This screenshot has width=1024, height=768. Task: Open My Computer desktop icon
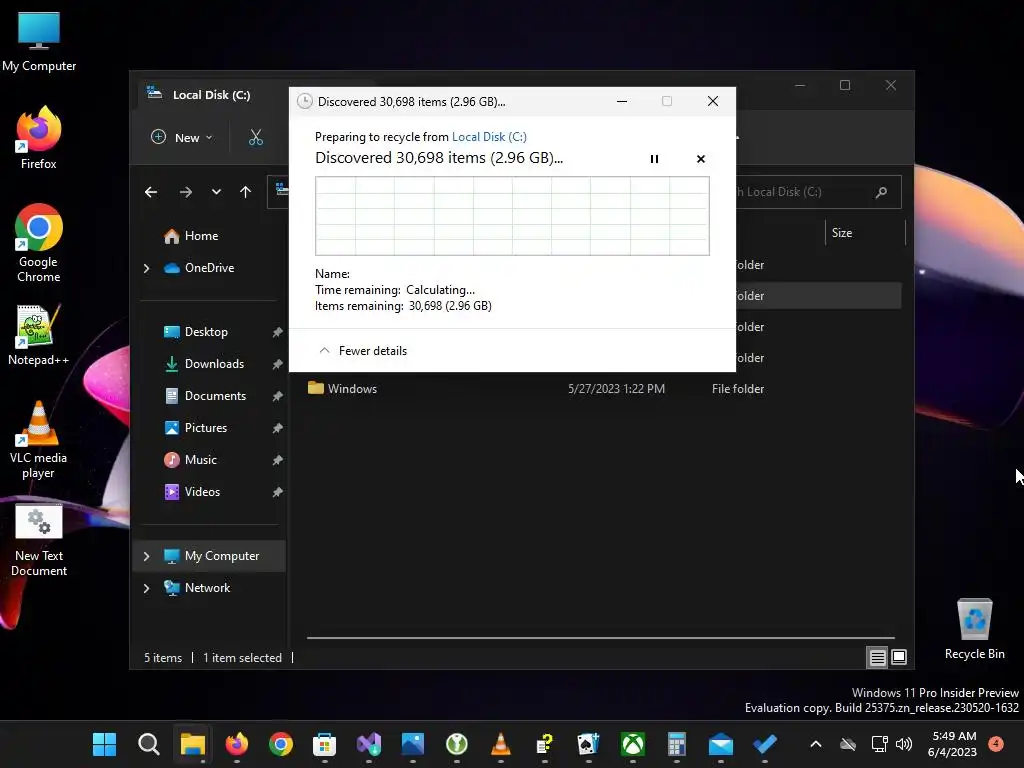pos(39,40)
